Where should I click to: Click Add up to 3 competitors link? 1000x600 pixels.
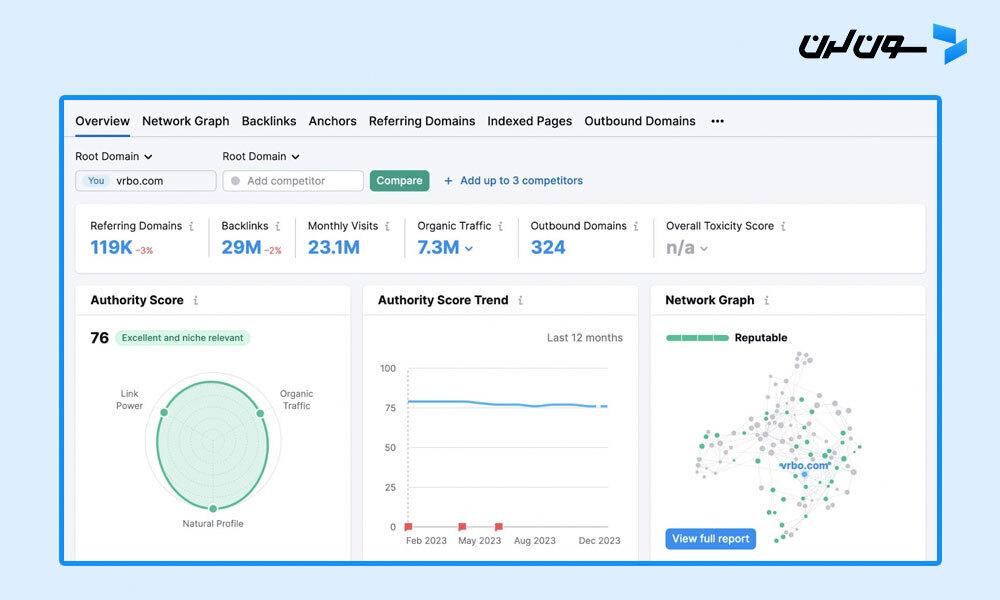tap(522, 181)
